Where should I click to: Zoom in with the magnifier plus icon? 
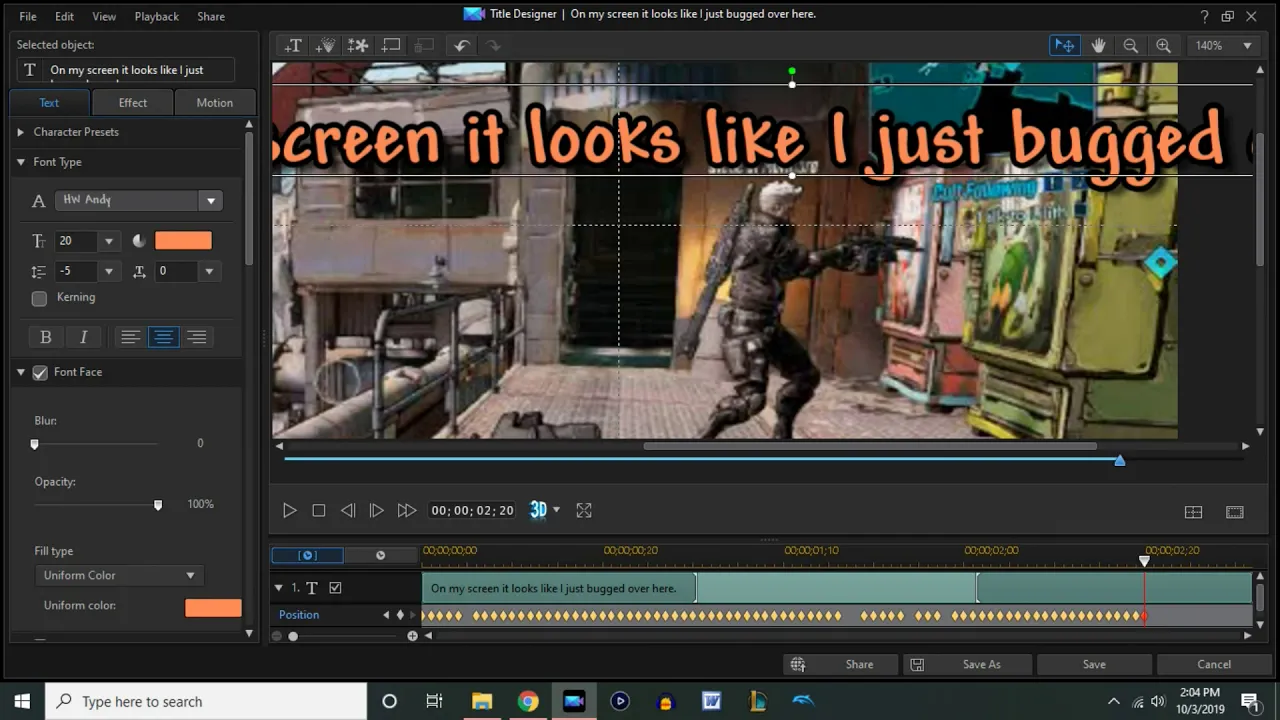tap(1163, 45)
